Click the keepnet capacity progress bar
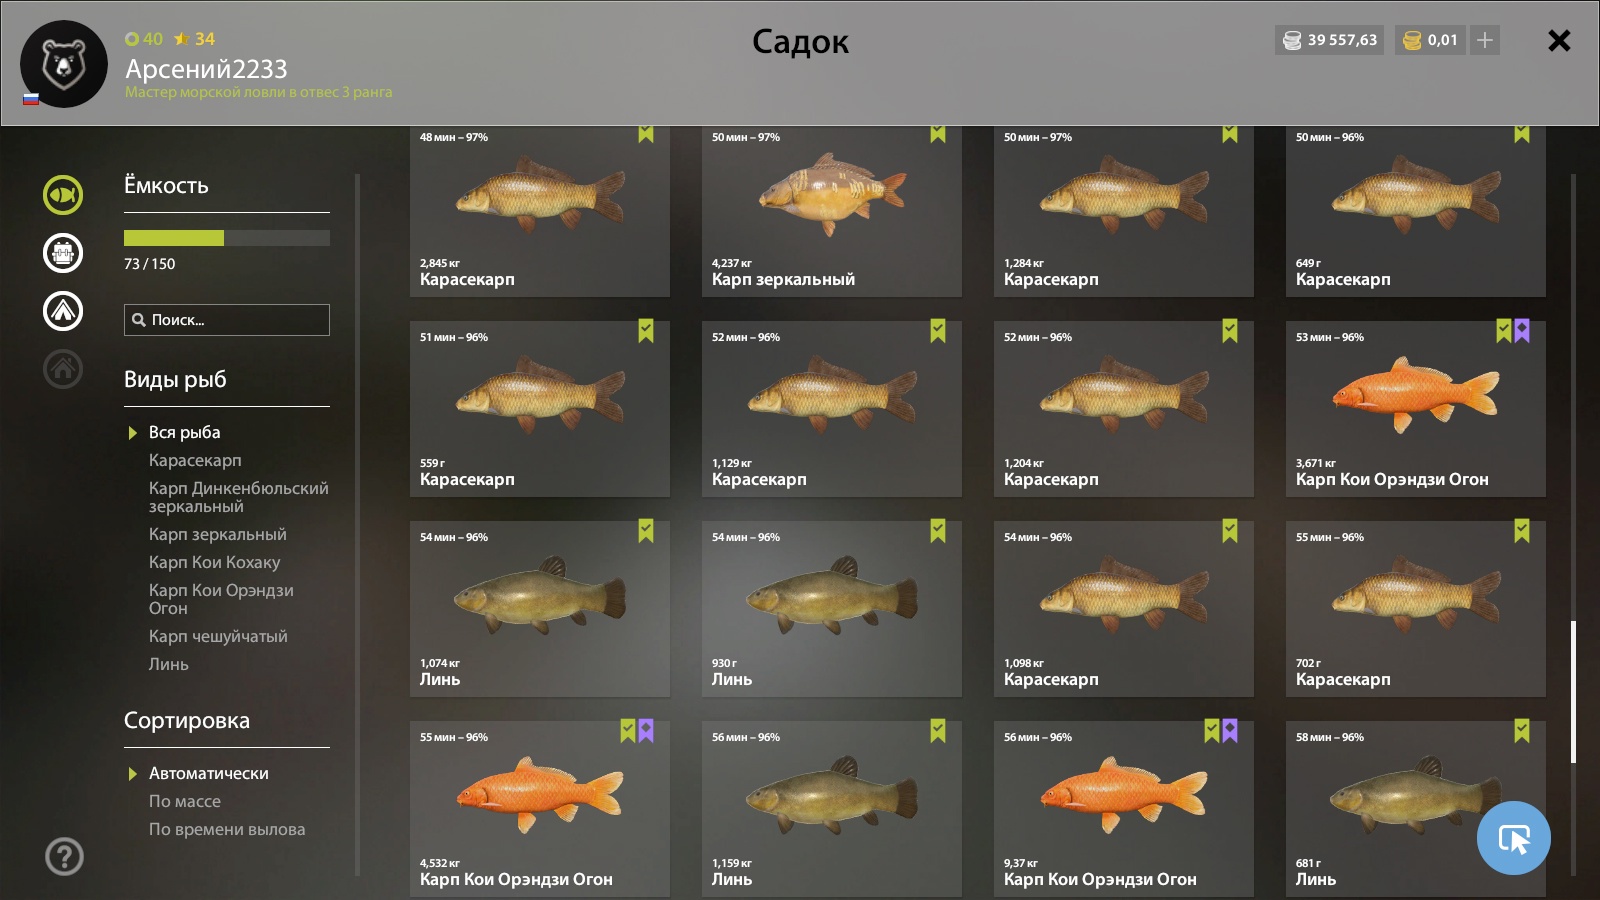Viewport: 1600px width, 900px height. point(227,238)
